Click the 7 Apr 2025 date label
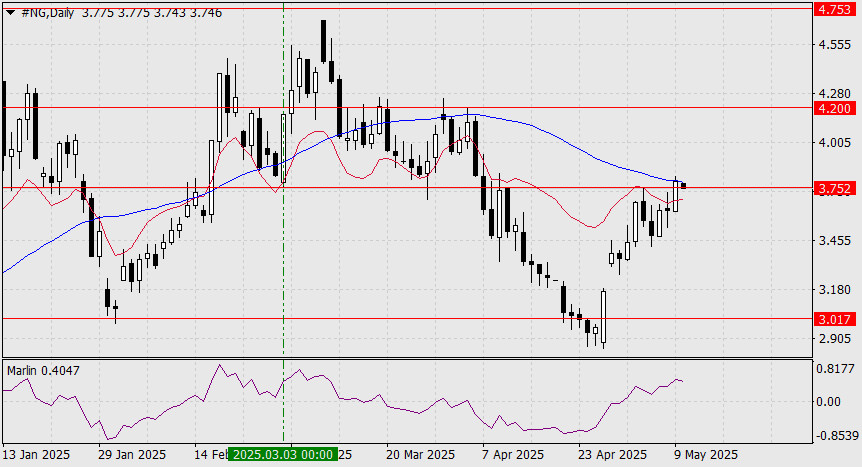862x467 pixels. click(x=513, y=455)
